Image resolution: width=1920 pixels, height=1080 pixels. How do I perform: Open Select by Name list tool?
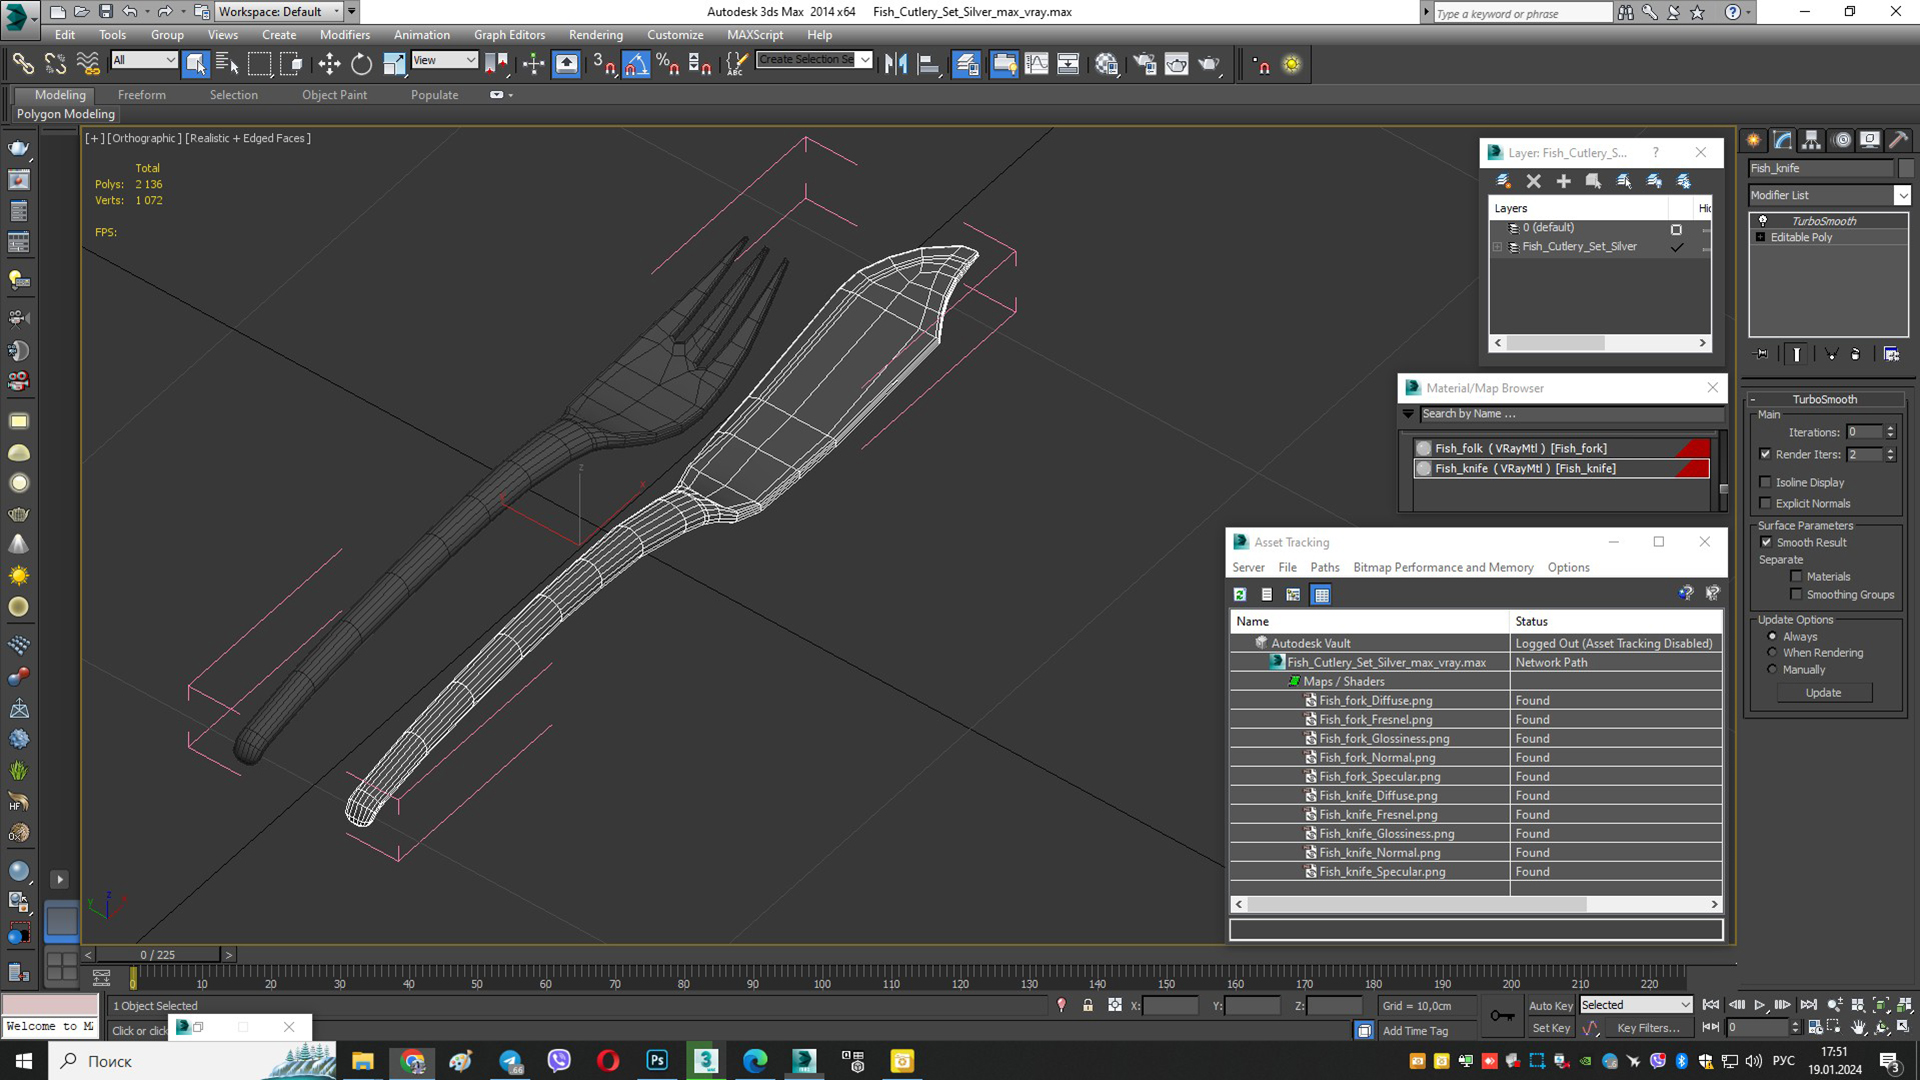[227, 64]
